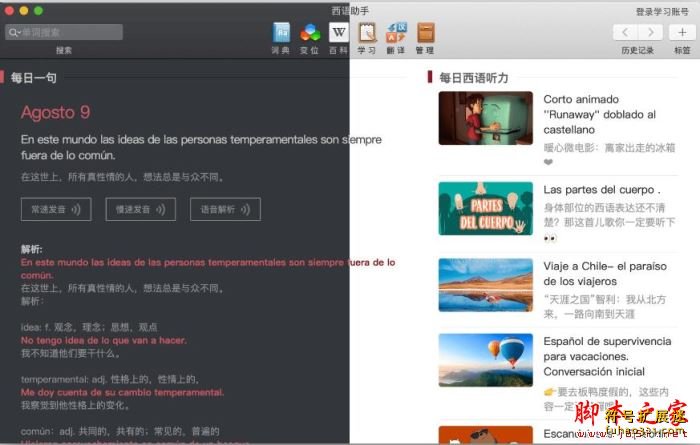Open the 翻译 translation tool

pyautogui.click(x=396, y=38)
